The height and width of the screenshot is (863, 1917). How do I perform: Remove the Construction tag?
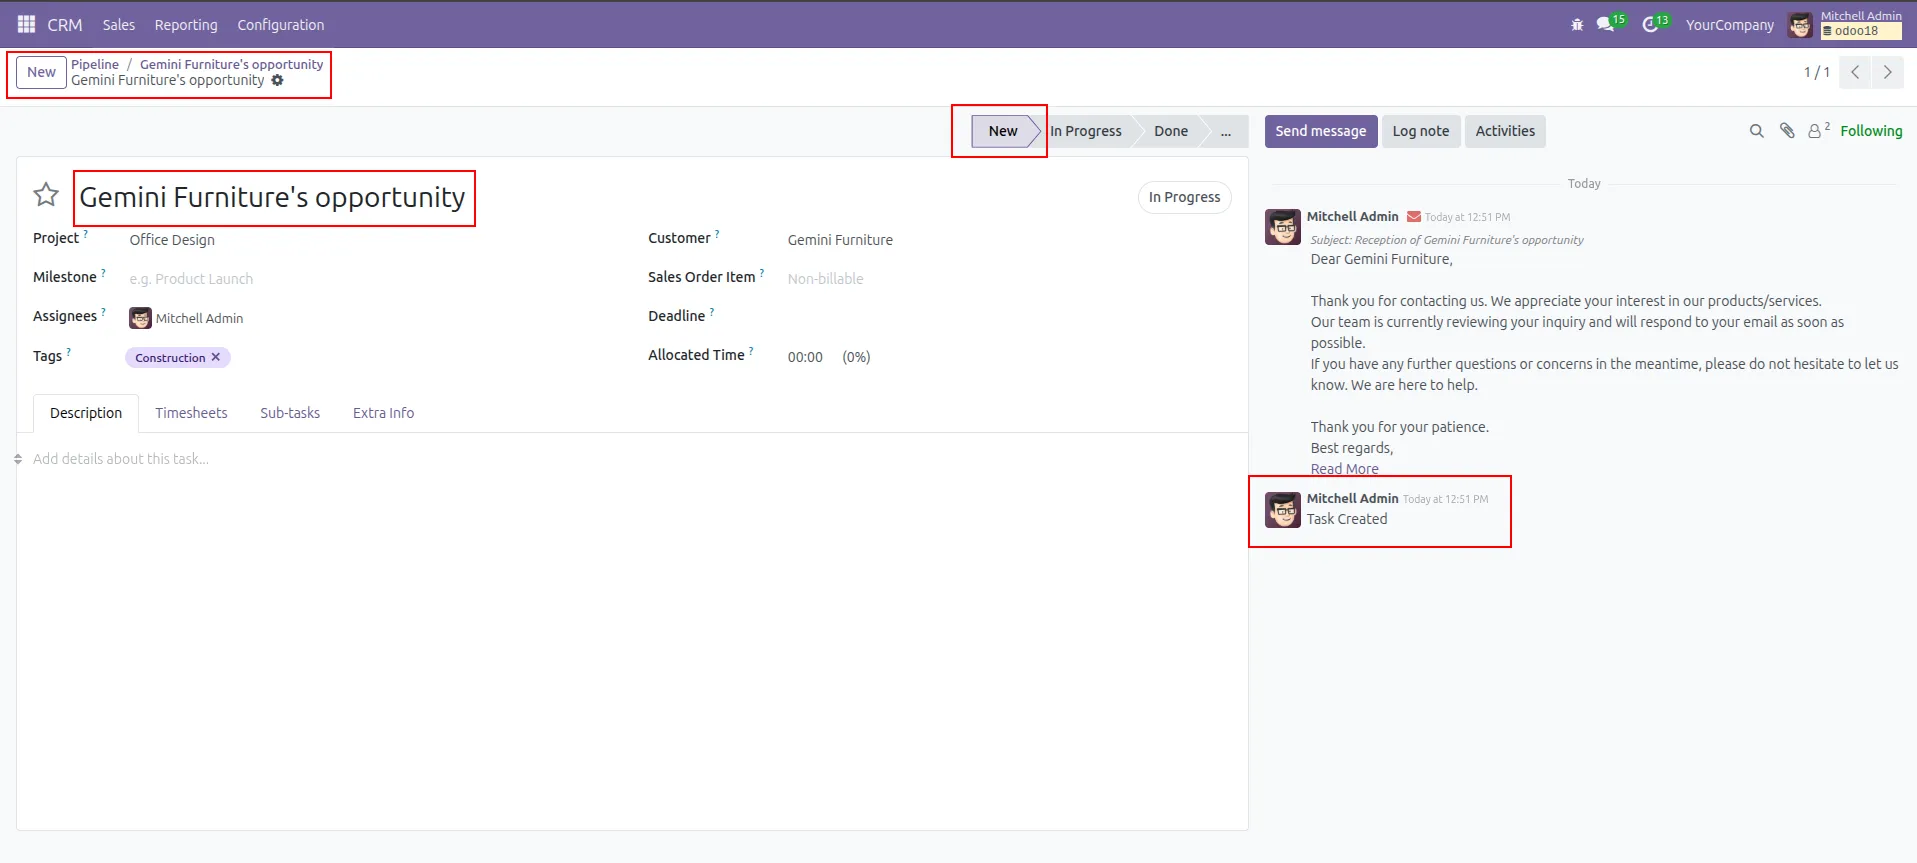(216, 357)
